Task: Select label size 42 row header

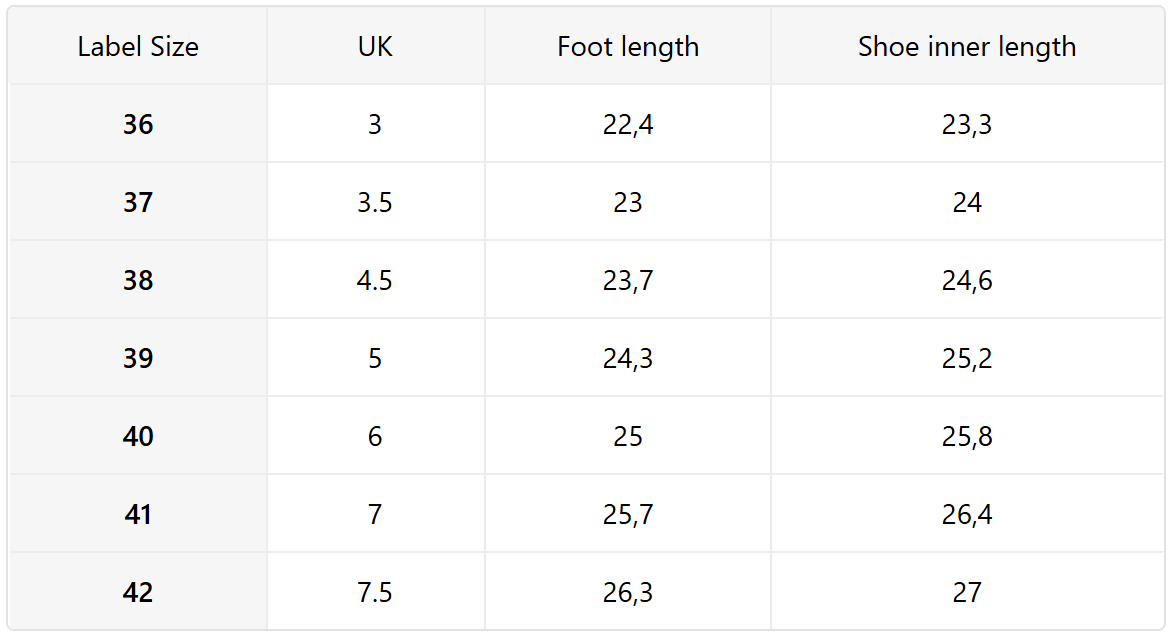Action: point(138,593)
